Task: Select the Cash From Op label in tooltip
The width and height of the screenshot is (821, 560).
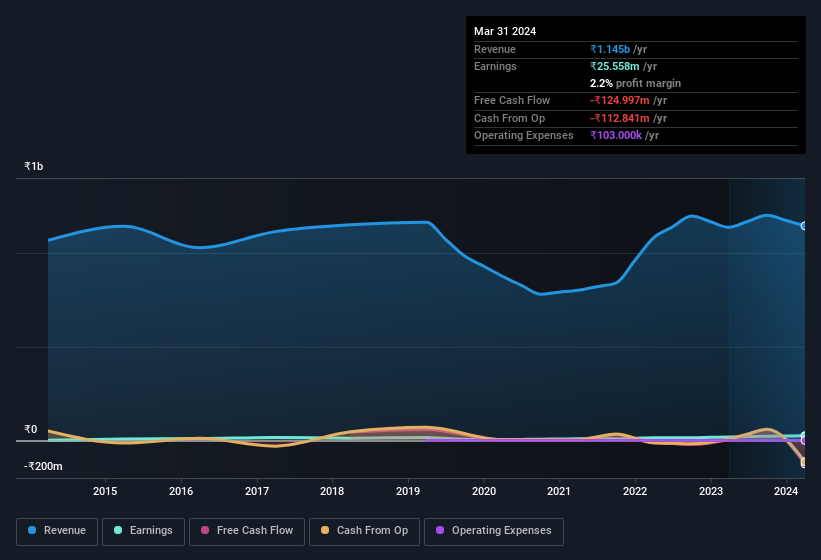Action: (509, 118)
